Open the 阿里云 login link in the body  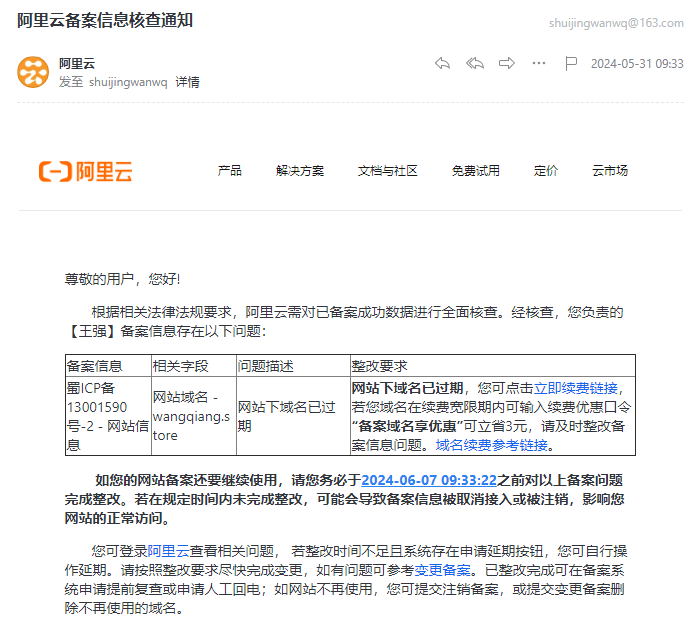click(168, 551)
